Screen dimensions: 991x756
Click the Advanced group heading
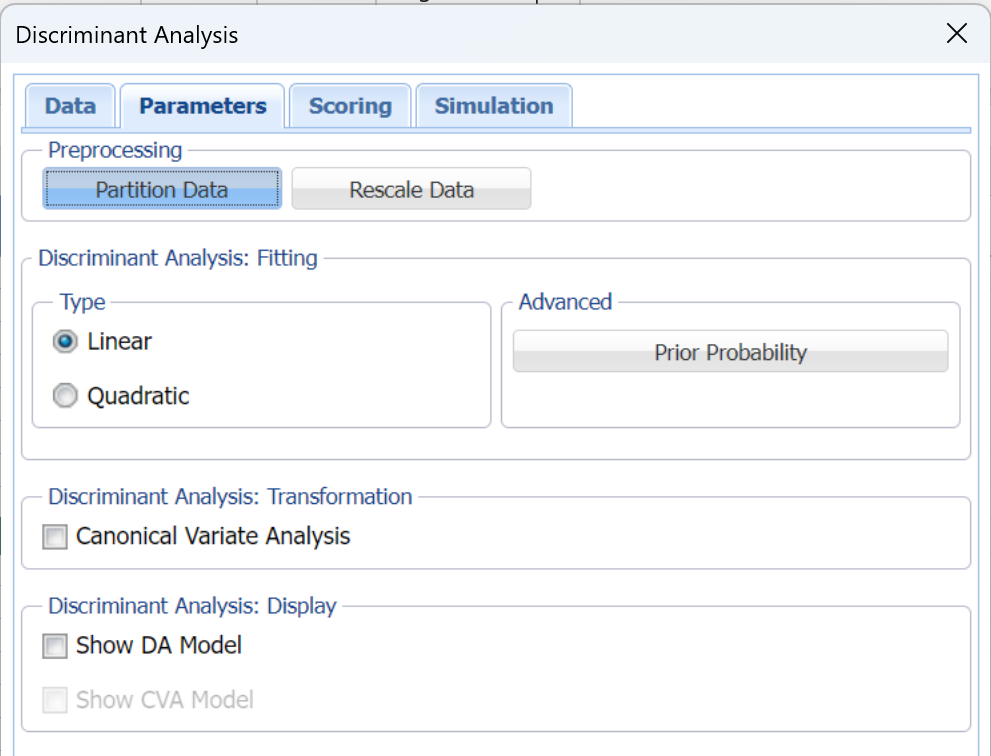(x=565, y=302)
